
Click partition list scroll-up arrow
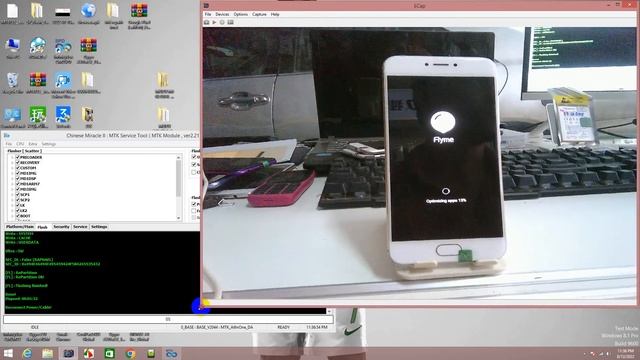pos(178,157)
